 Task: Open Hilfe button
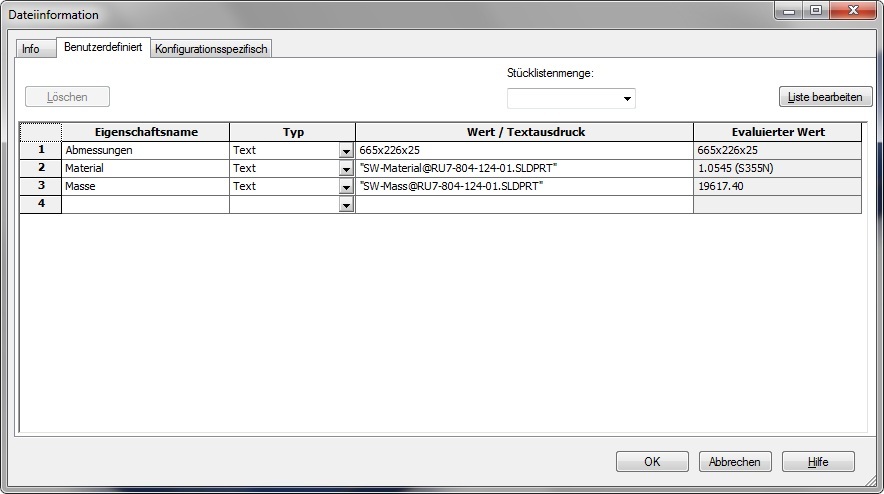pyautogui.click(x=818, y=462)
